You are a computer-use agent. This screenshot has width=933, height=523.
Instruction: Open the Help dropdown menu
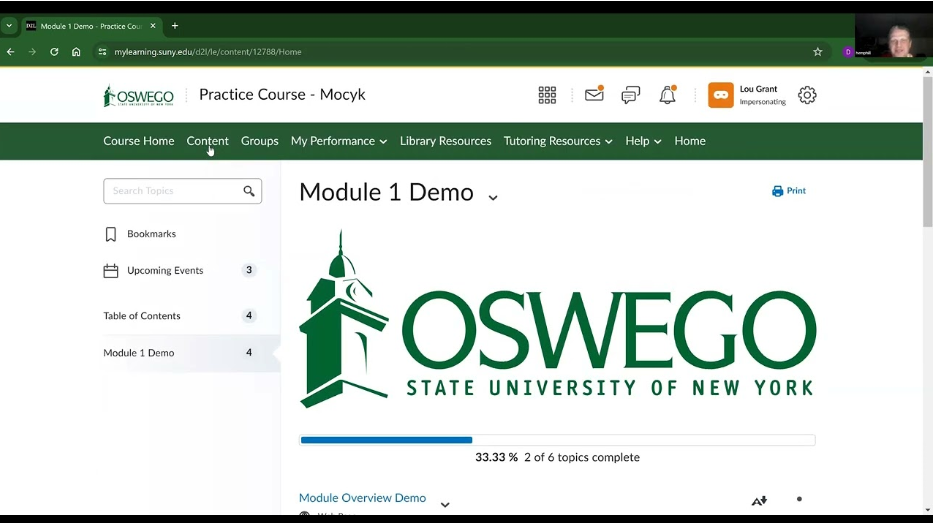pyautogui.click(x=643, y=141)
